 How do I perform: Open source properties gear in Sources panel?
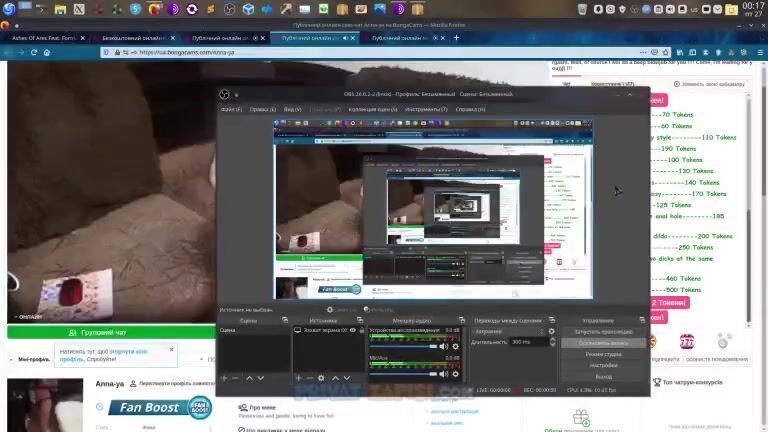tap(321, 378)
